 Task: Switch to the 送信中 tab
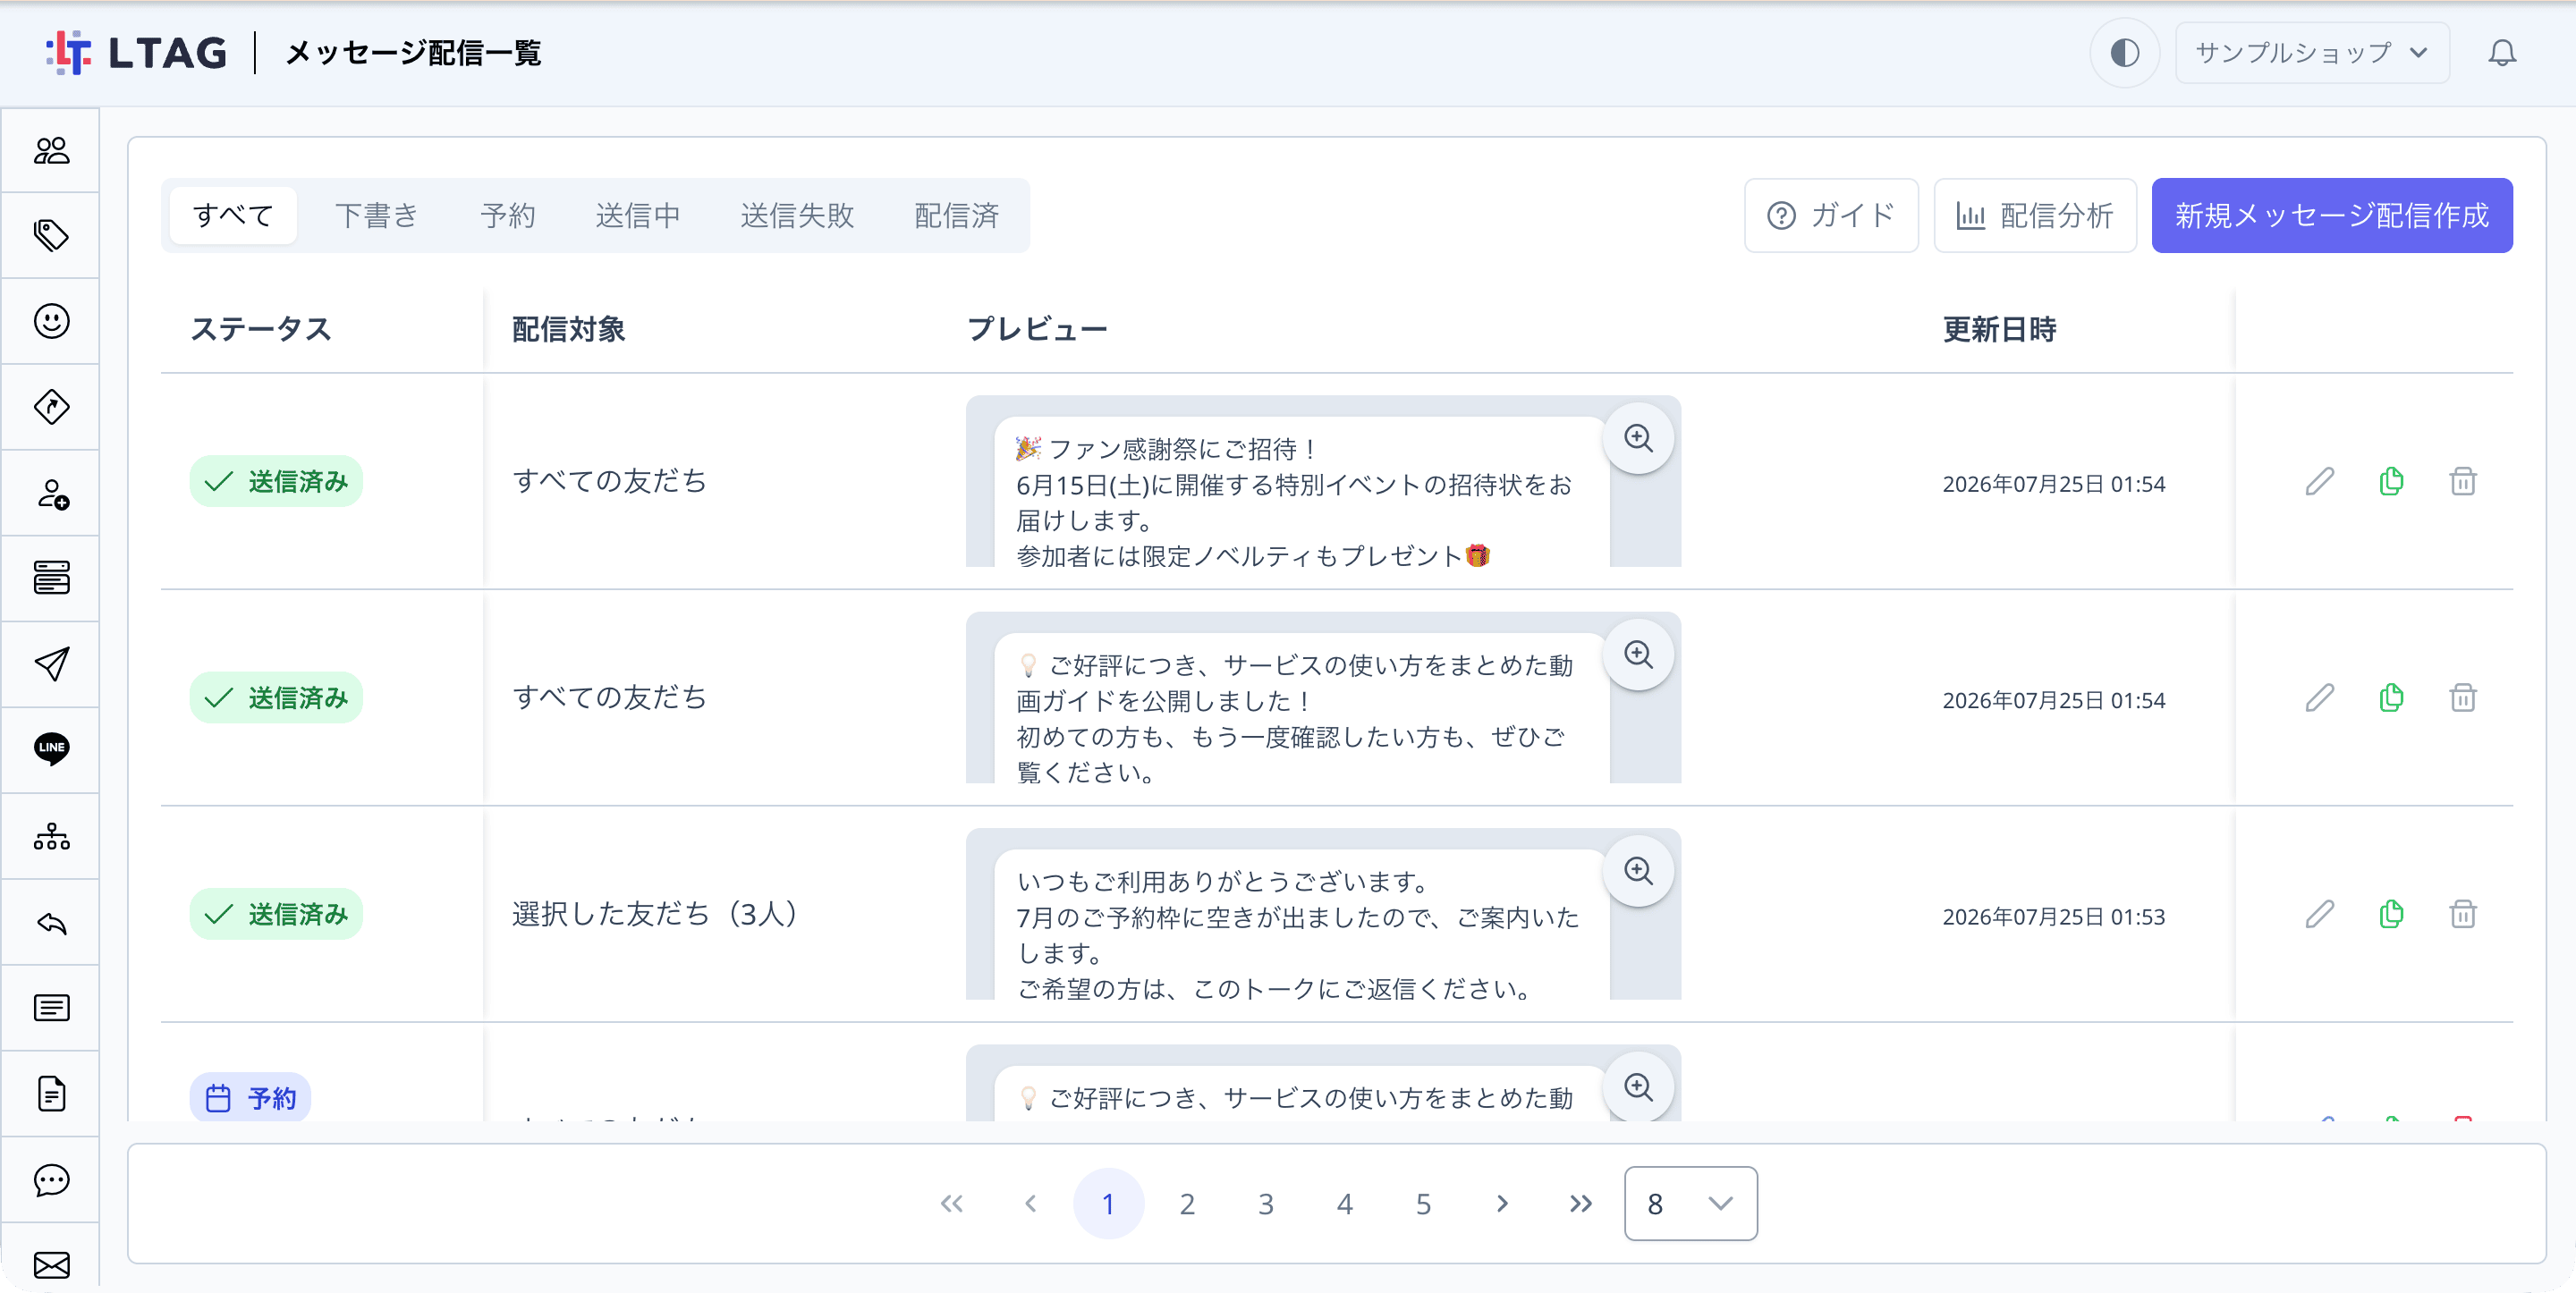pos(638,215)
